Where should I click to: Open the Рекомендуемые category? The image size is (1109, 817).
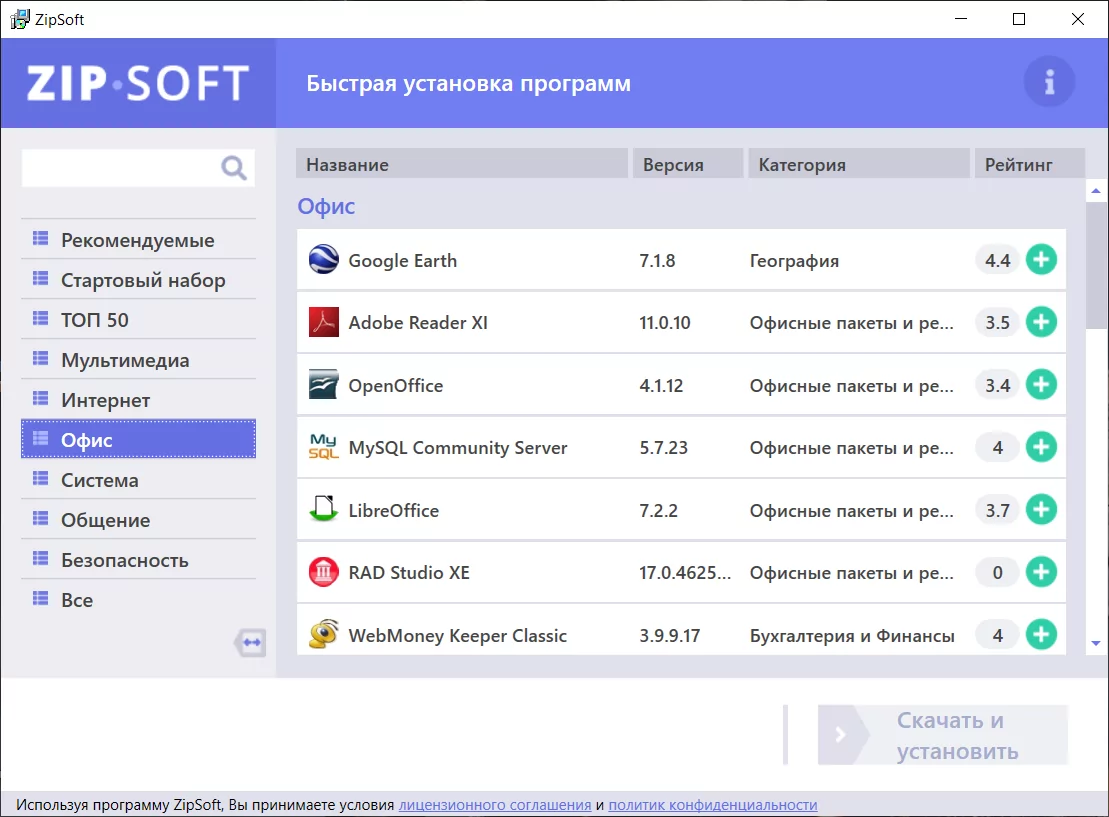pyautogui.click(x=139, y=240)
